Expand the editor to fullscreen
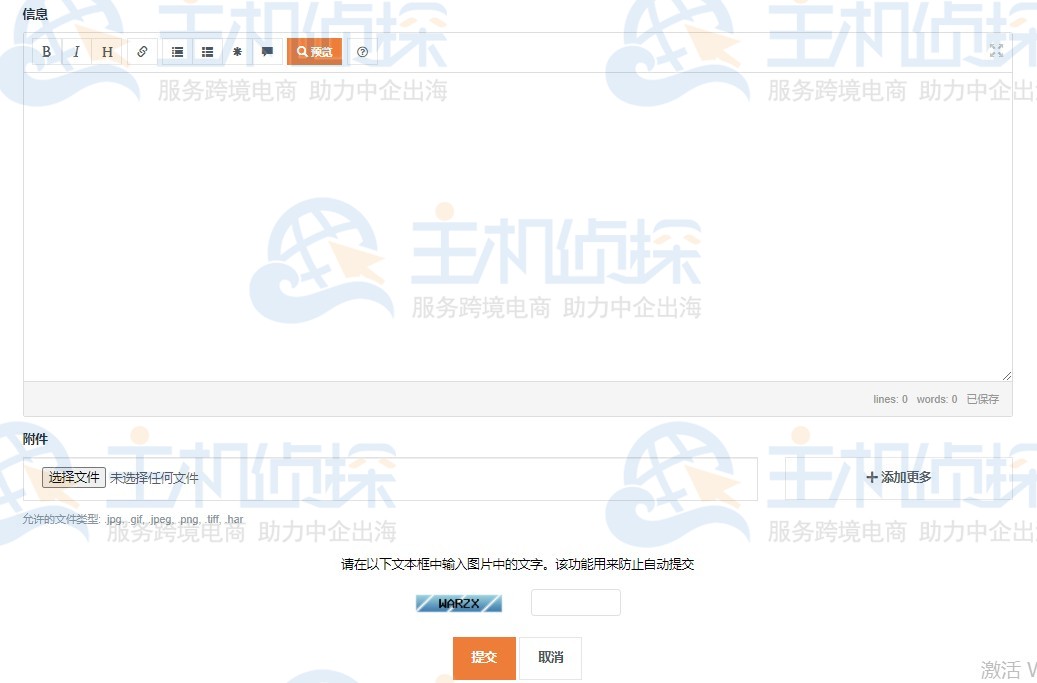The image size is (1037, 683). pyautogui.click(x=996, y=50)
